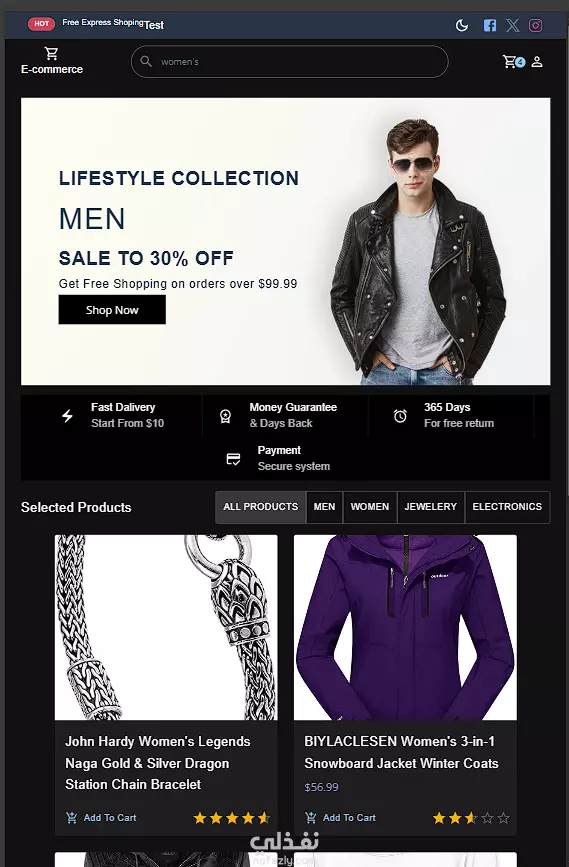Click the search magnifier icon
The width and height of the screenshot is (569, 867).
(x=146, y=61)
